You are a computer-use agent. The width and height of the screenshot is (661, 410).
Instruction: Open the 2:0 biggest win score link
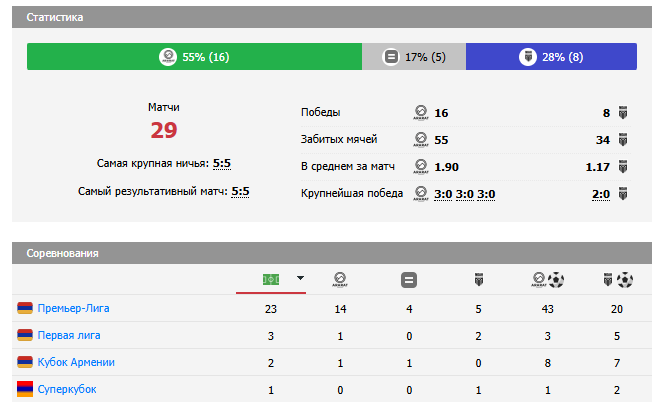click(x=600, y=194)
